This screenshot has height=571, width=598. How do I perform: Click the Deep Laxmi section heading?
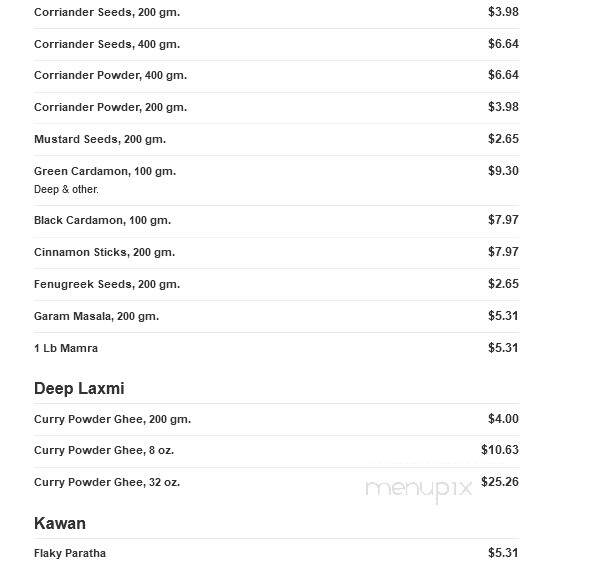(x=79, y=389)
